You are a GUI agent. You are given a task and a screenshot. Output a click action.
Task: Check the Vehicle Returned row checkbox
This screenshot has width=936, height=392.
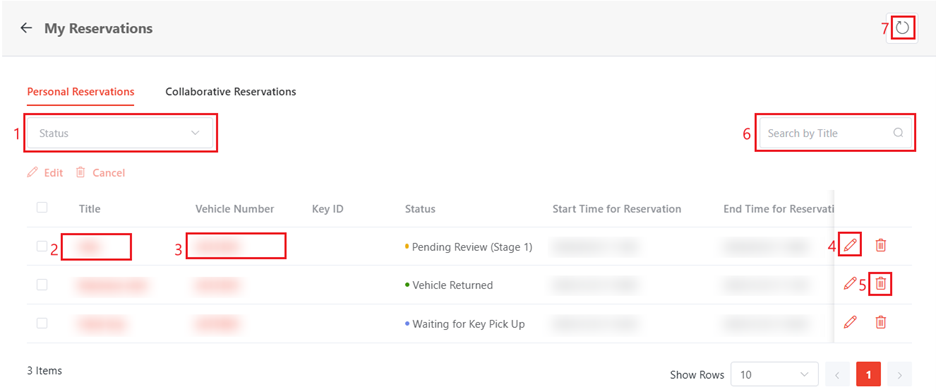point(42,285)
